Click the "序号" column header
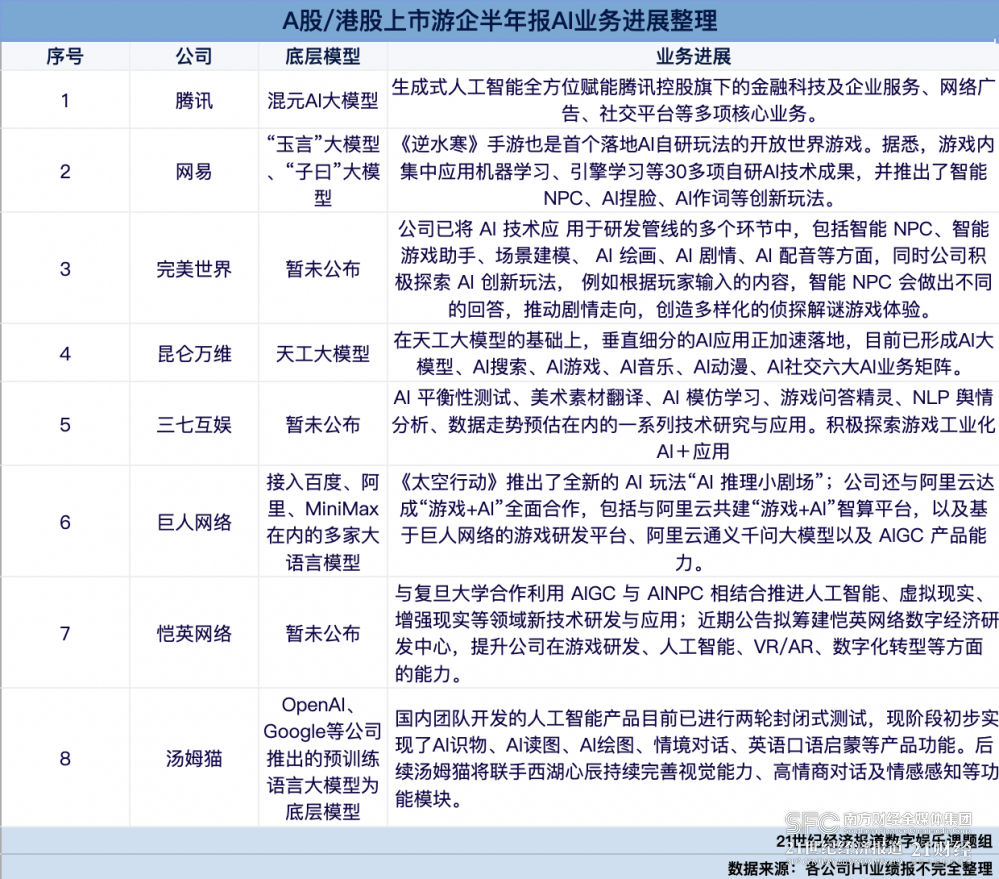This screenshot has width=999, height=879. coord(65,57)
